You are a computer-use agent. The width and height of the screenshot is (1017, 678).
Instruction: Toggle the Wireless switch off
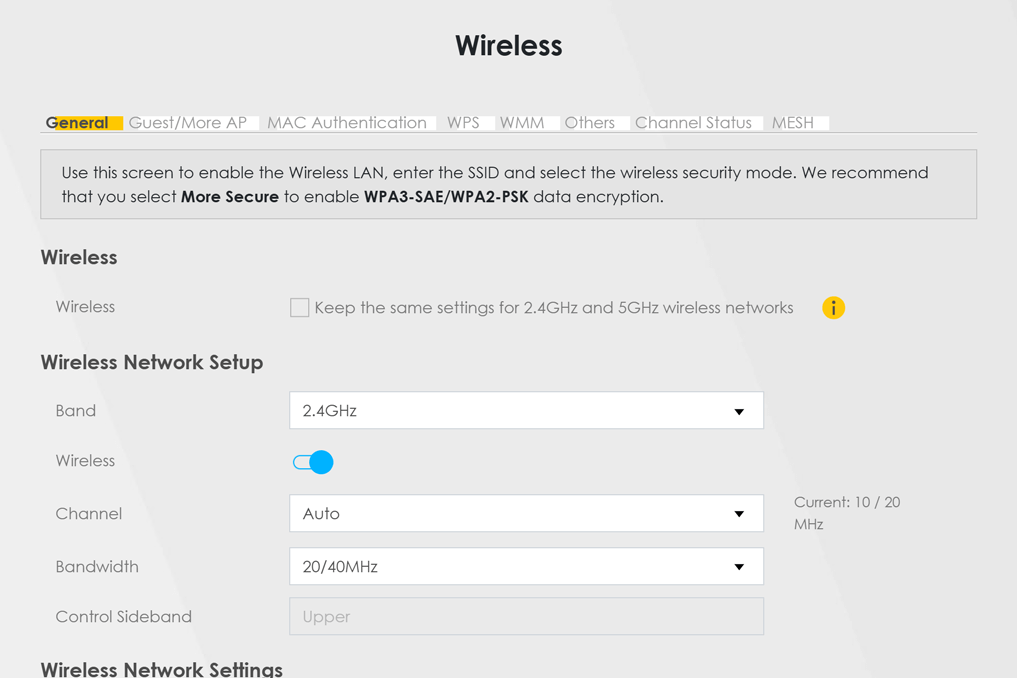tap(313, 462)
